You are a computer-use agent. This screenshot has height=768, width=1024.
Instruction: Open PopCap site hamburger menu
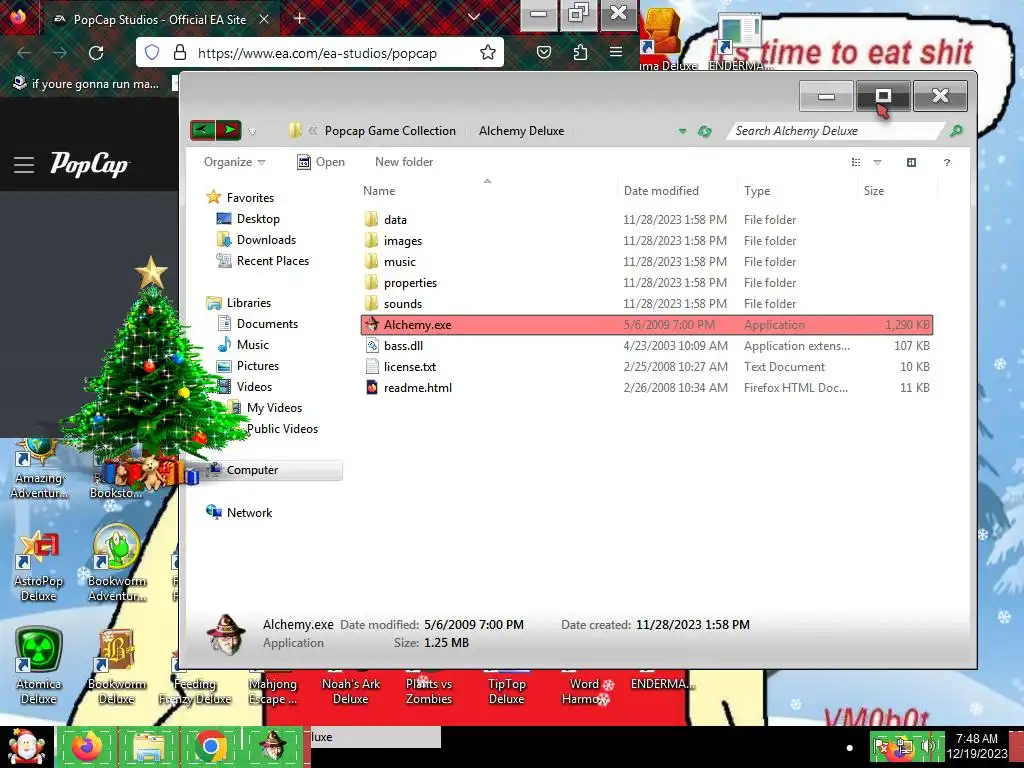[24, 165]
